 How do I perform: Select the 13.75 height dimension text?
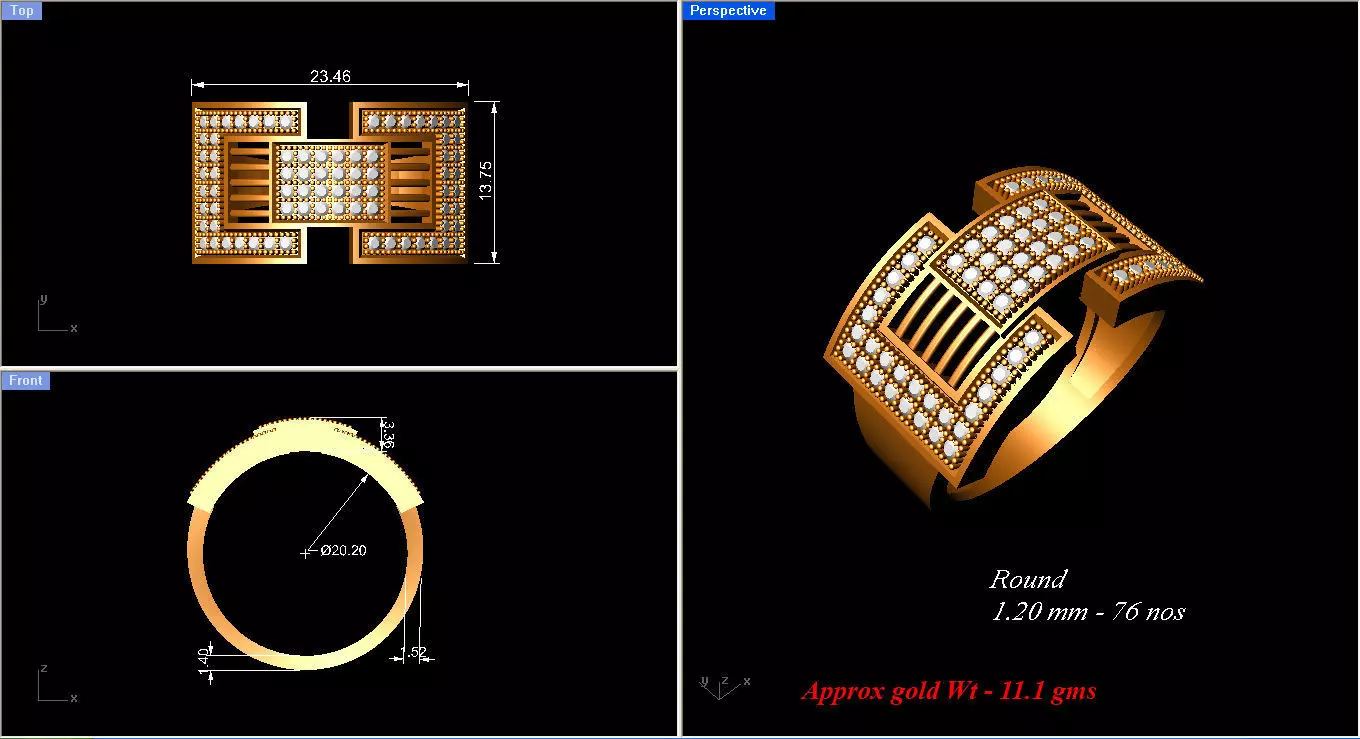[485, 181]
